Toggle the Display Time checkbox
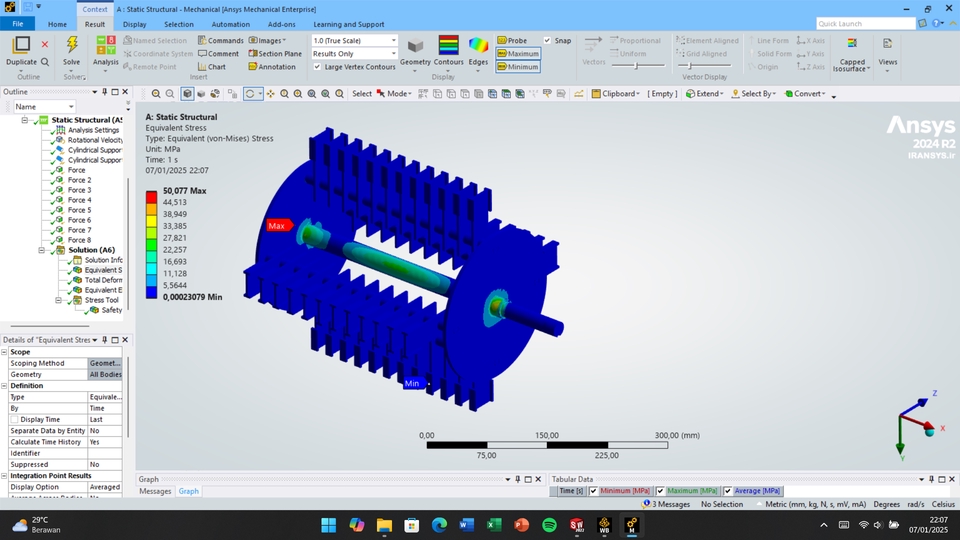This screenshot has width=960, height=540. 14,419
